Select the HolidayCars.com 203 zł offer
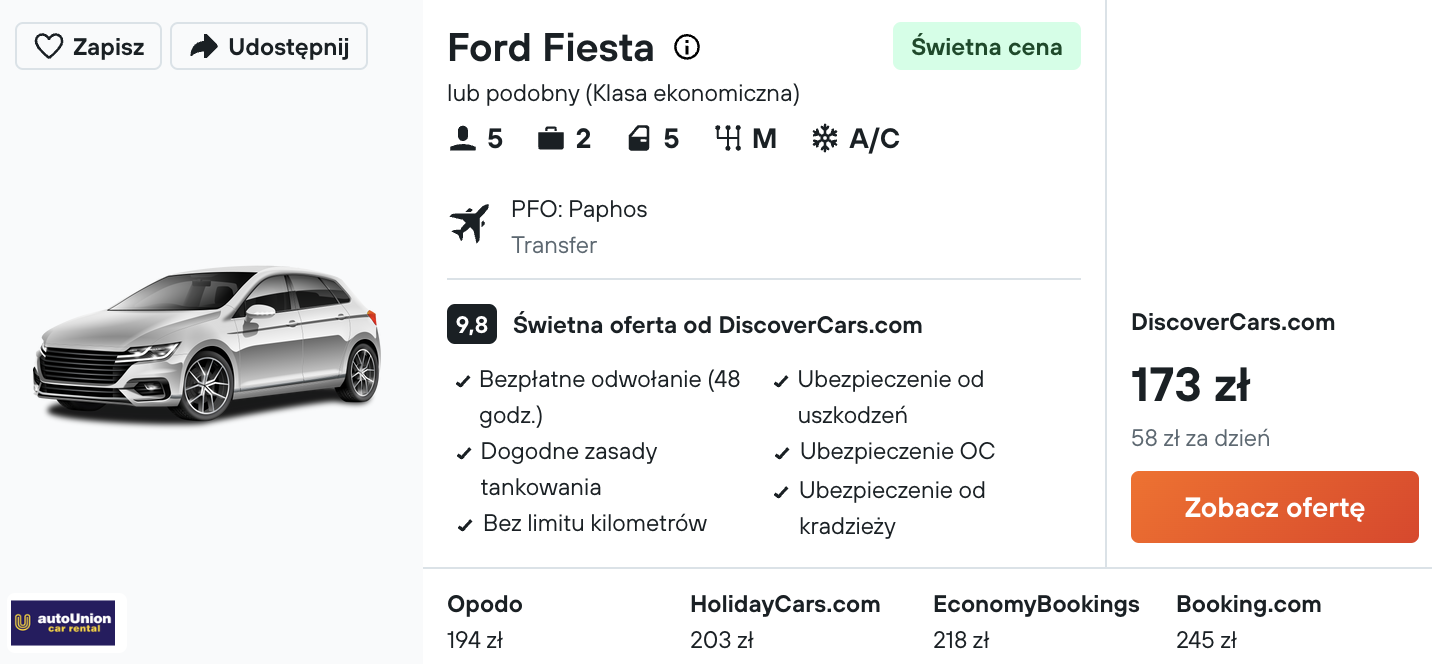The image size is (1432, 664). tap(785, 621)
